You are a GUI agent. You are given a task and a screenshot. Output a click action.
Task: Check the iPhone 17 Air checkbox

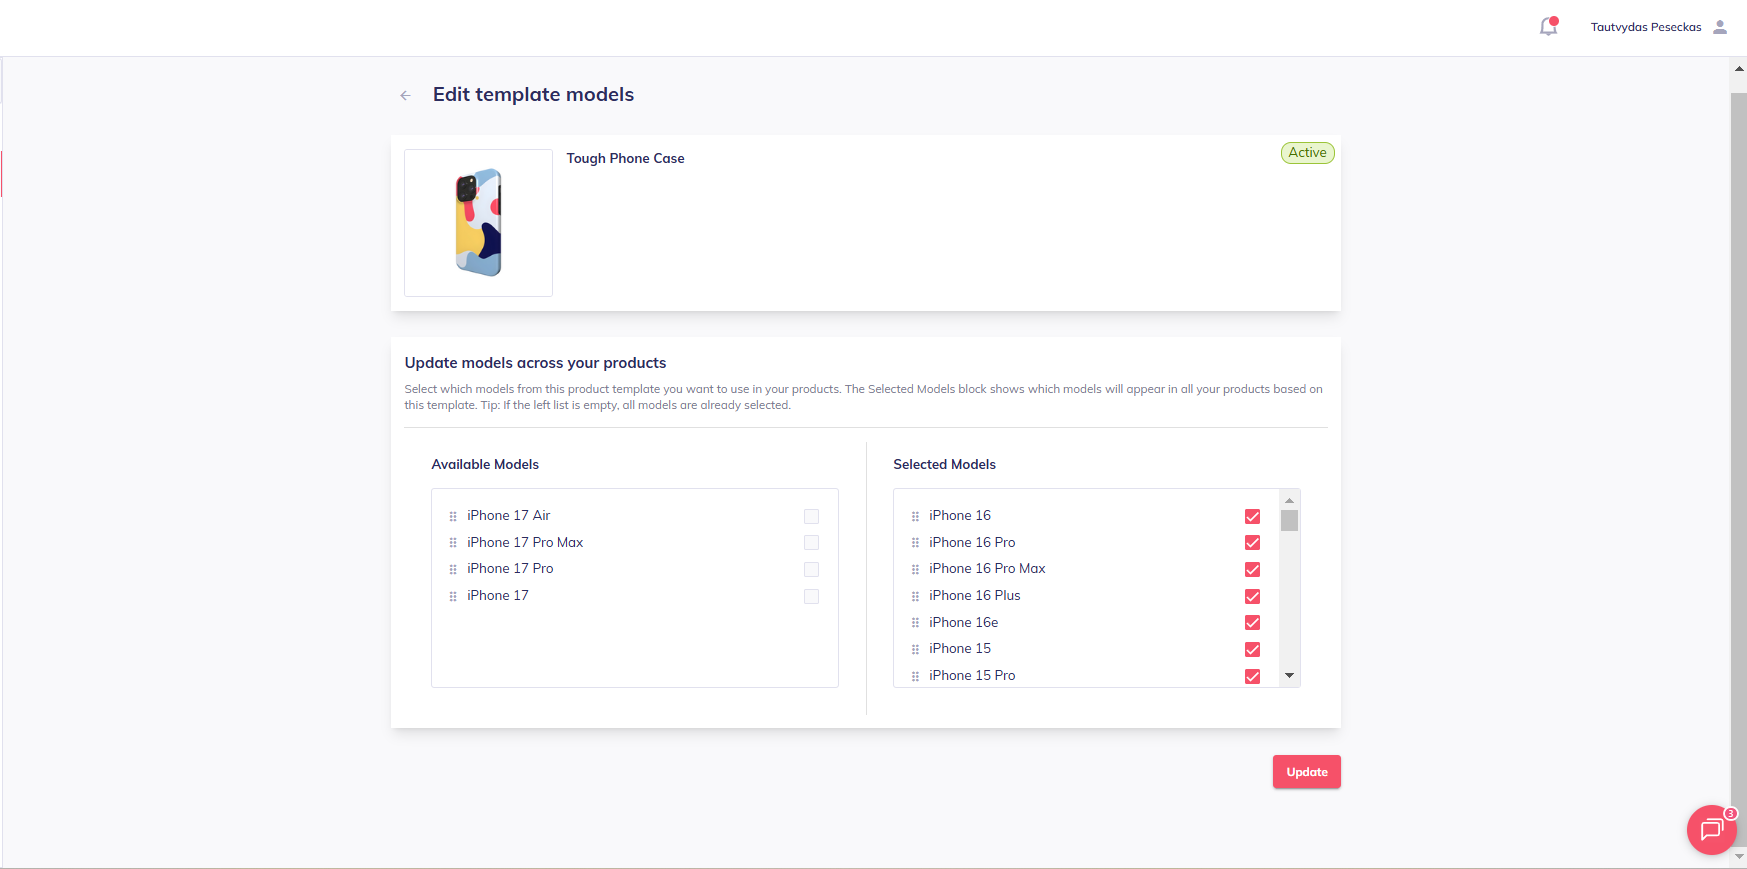(x=811, y=516)
